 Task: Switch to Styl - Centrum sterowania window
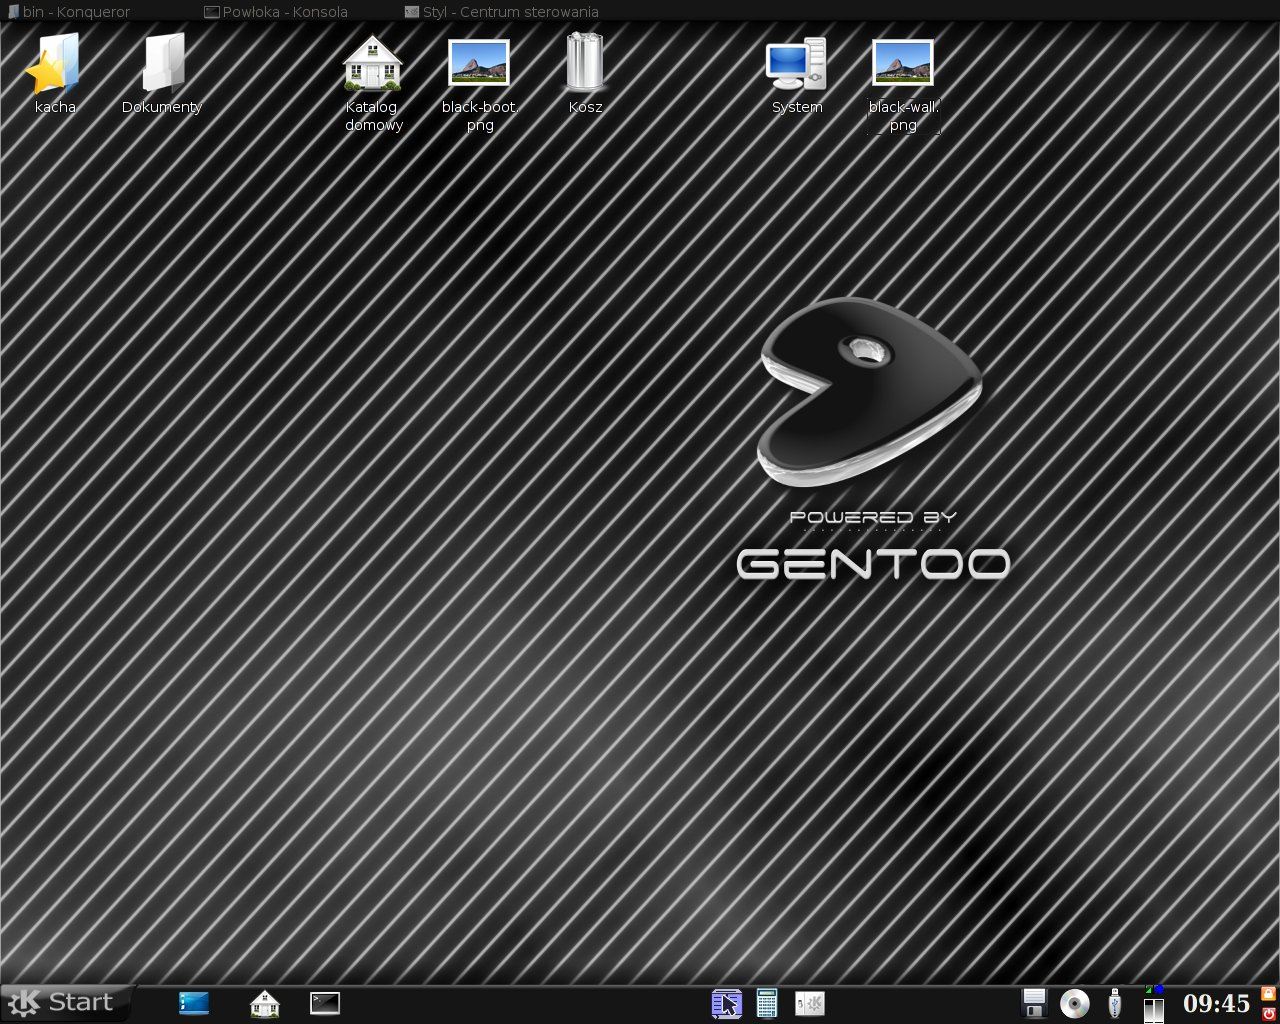[502, 12]
